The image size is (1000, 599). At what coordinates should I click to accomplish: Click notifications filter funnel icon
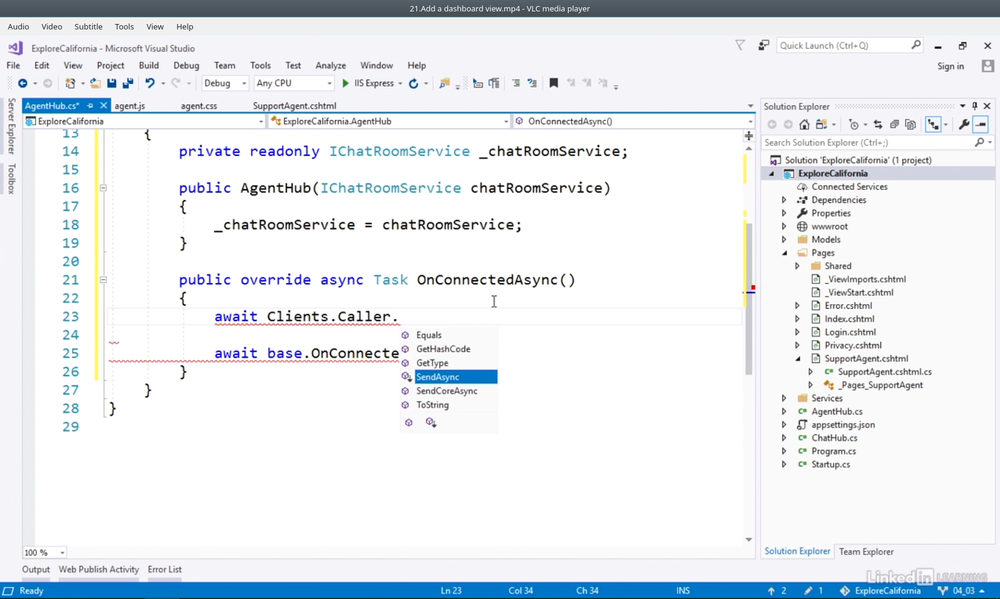[x=740, y=45]
